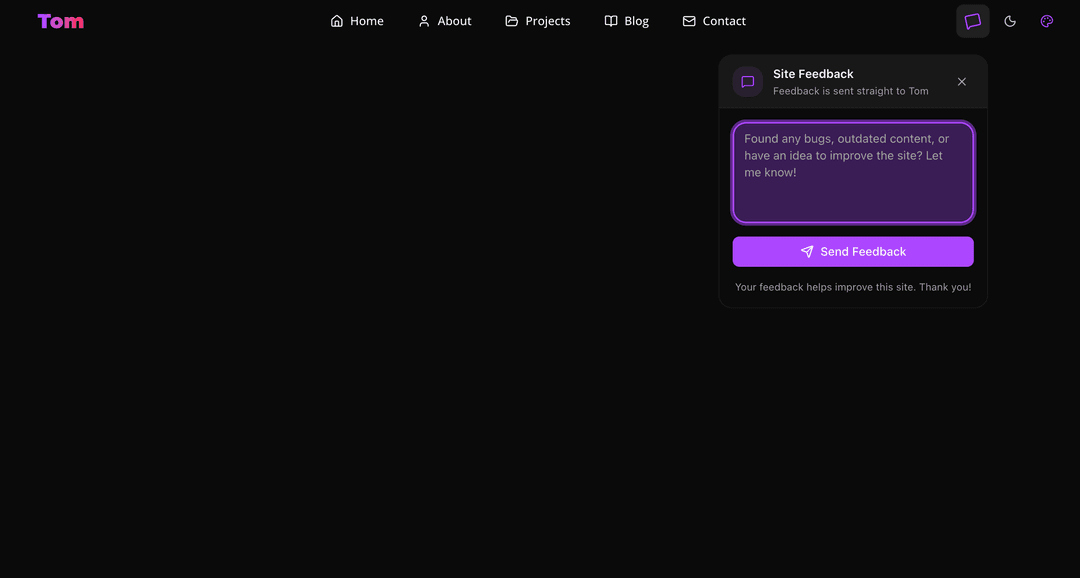
Task: Click the envelope icon next to Contact
Action: [x=688, y=20]
